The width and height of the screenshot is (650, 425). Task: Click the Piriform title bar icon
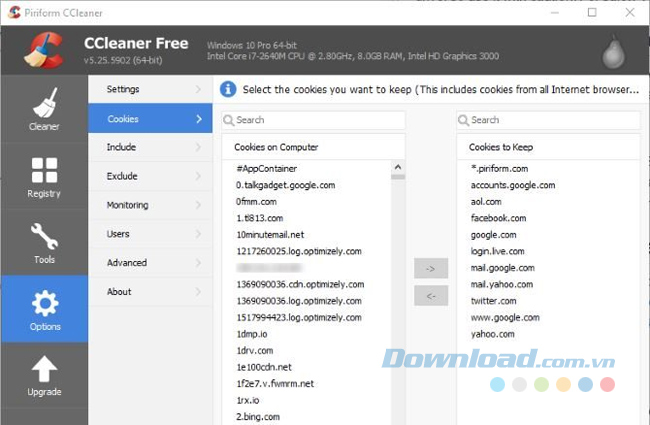[x=14, y=12]
